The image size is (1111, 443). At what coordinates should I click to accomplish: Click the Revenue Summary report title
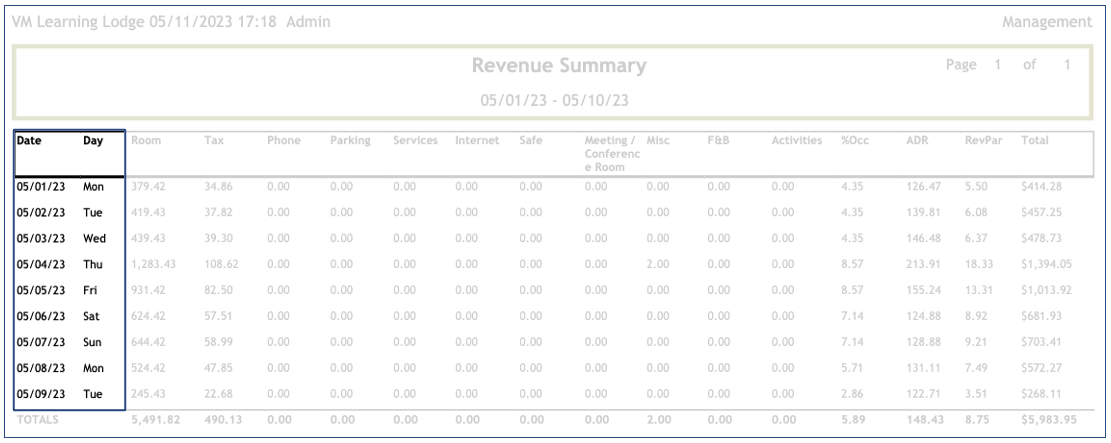click(x=558, y=67)
